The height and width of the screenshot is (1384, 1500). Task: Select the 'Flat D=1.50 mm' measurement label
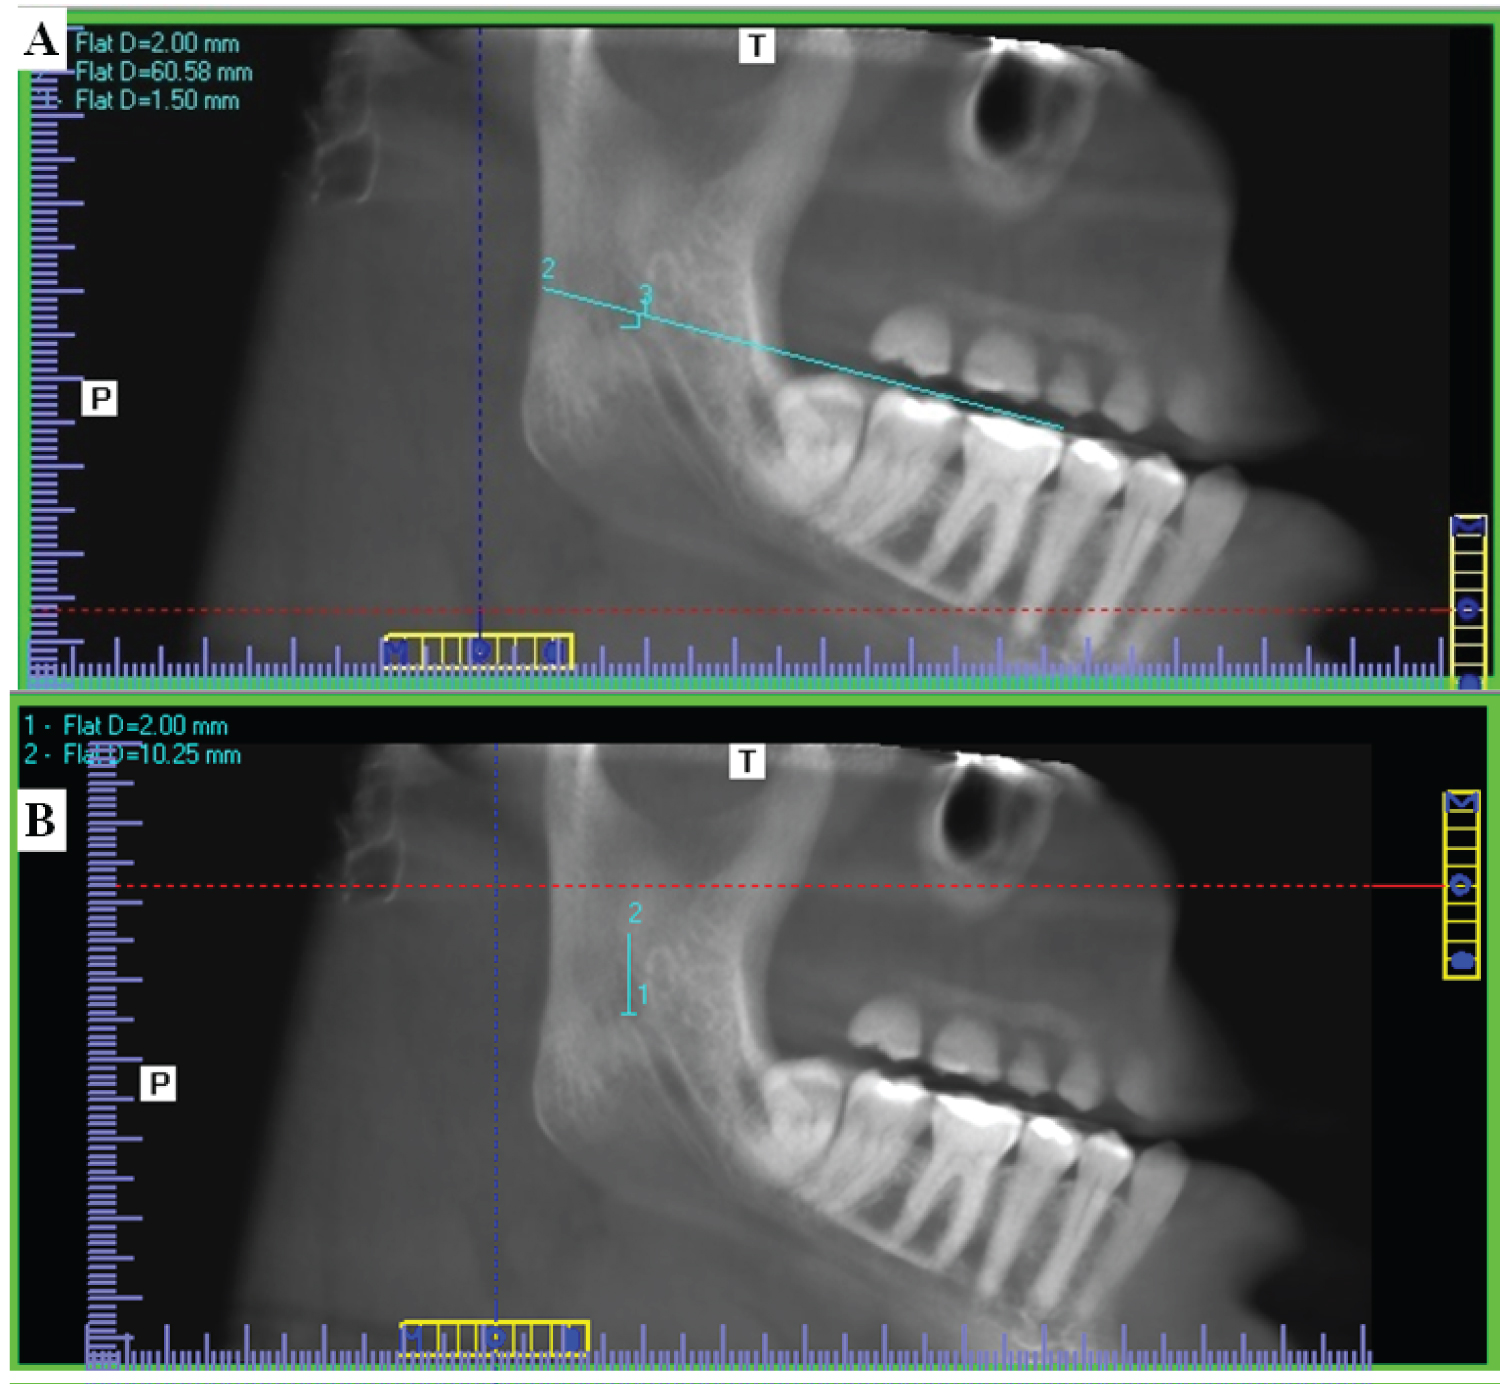(x=157, y=100)
